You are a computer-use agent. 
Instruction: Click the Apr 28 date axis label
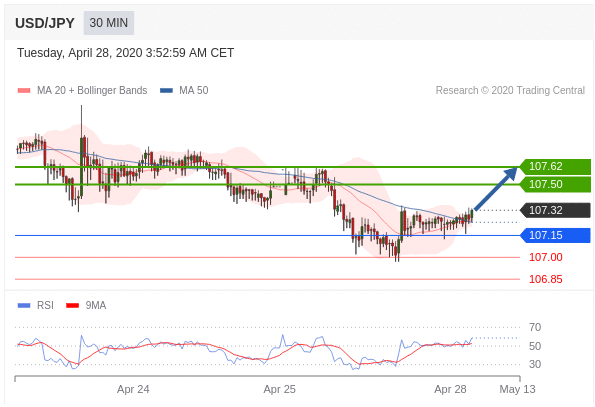tap(450, 389)
